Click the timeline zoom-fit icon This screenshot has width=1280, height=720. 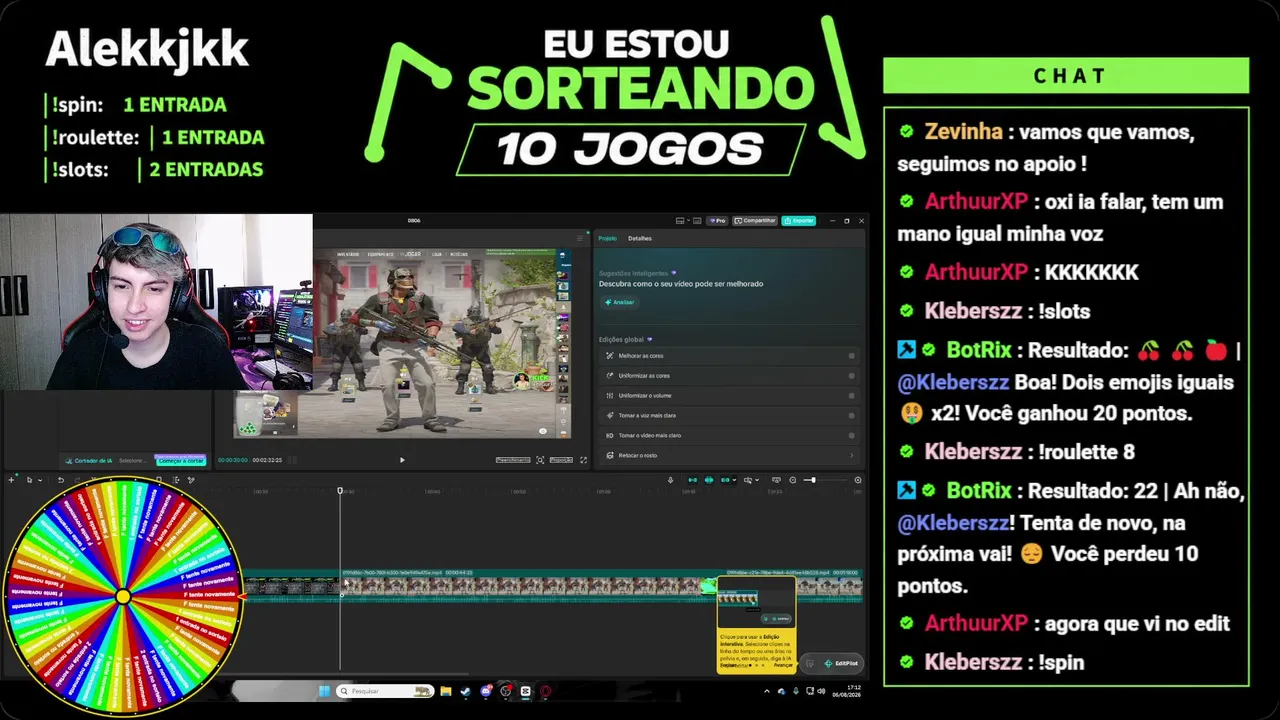[x=857, y=480]
